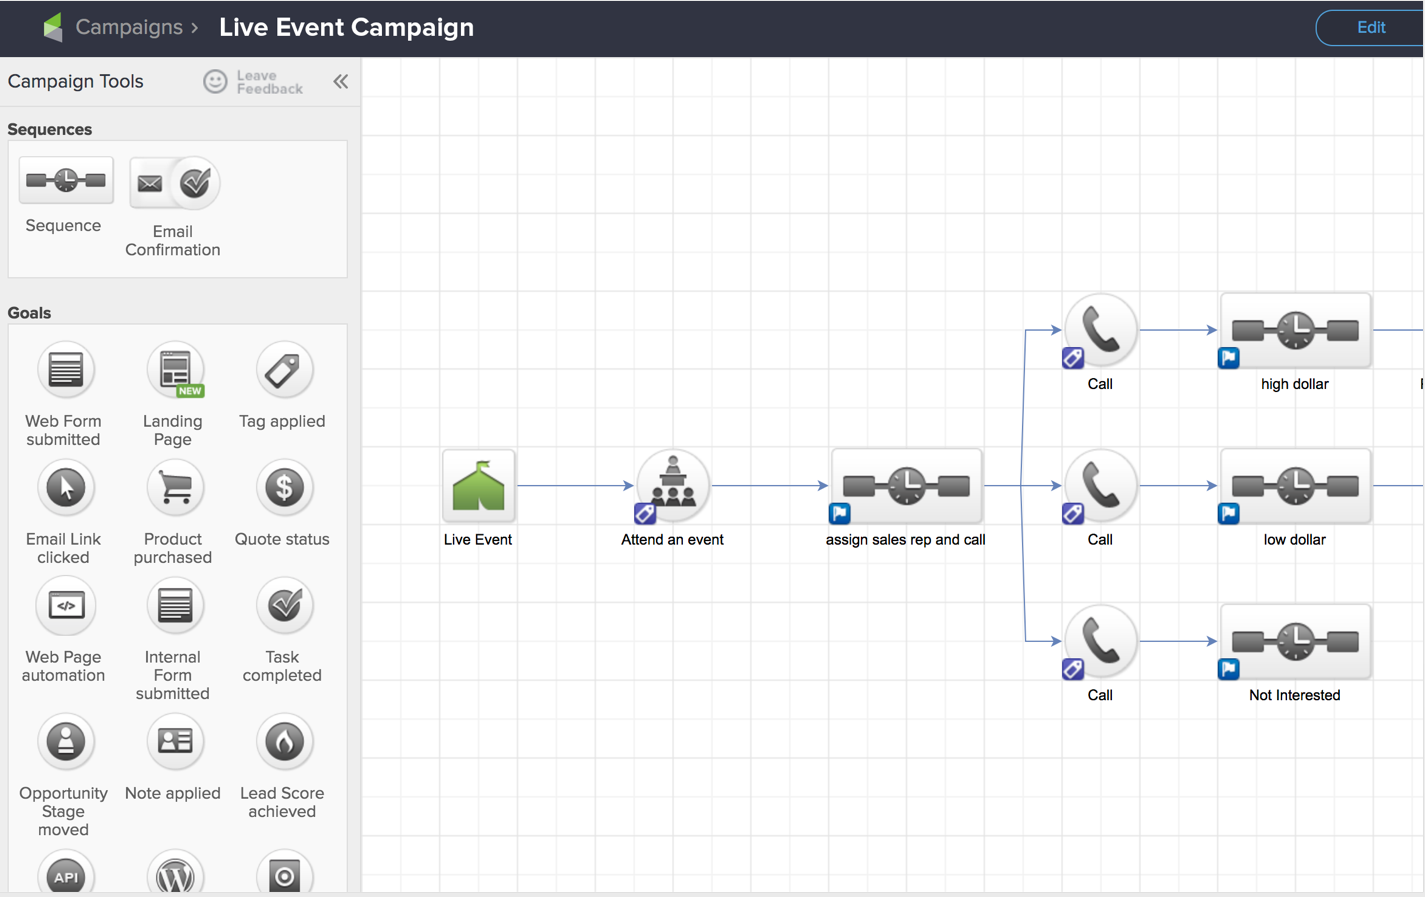This screenshot has height=897, width=1425.
Task: Select the Call goal before high dollar
Action: click(x=1100, y=330)
